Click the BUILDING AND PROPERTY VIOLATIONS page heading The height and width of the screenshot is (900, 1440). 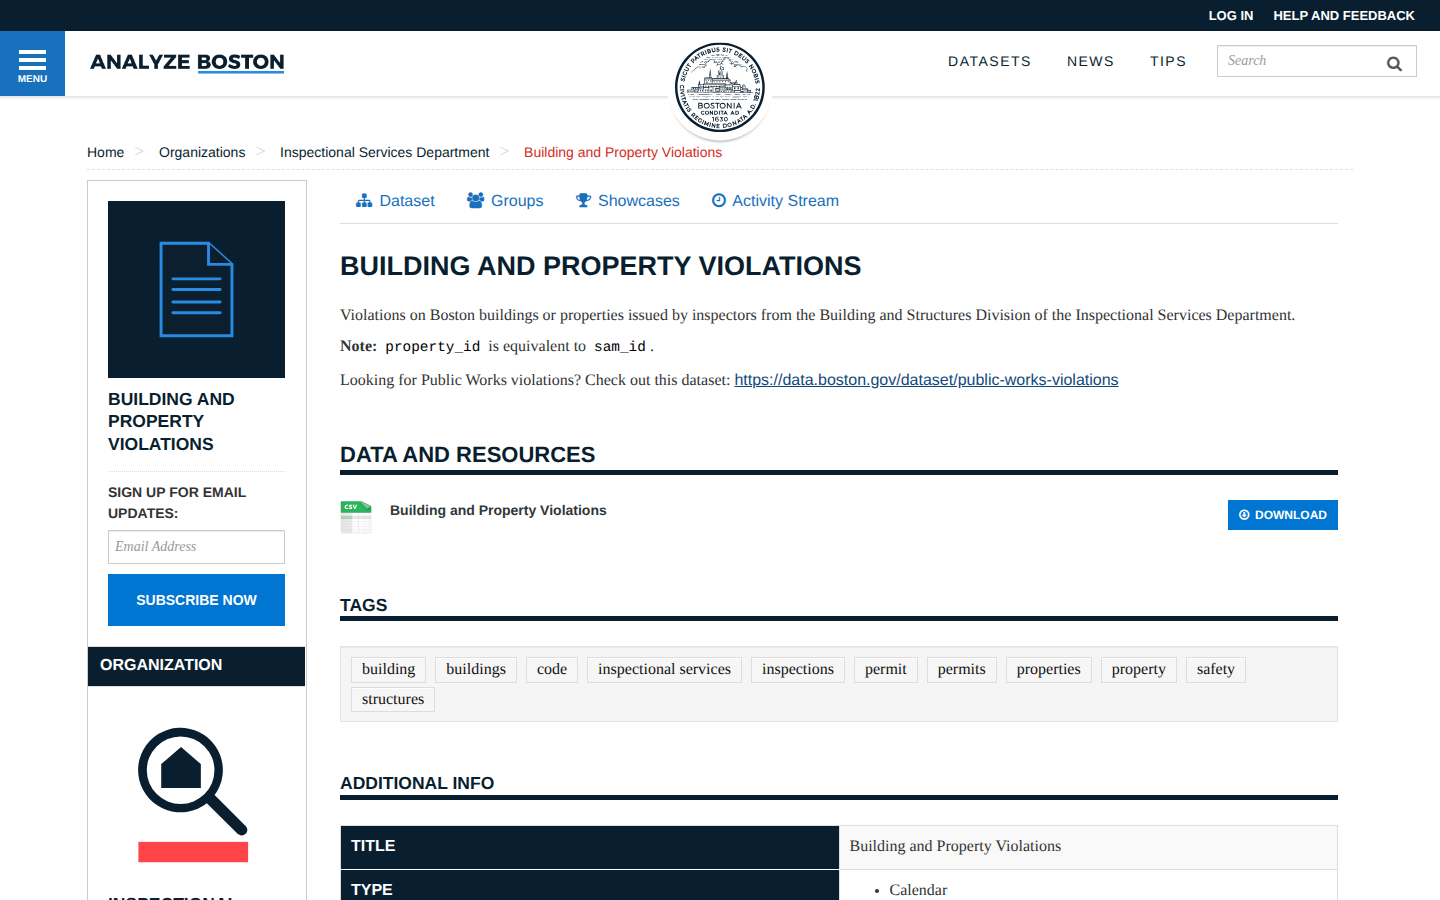[600, 266]
